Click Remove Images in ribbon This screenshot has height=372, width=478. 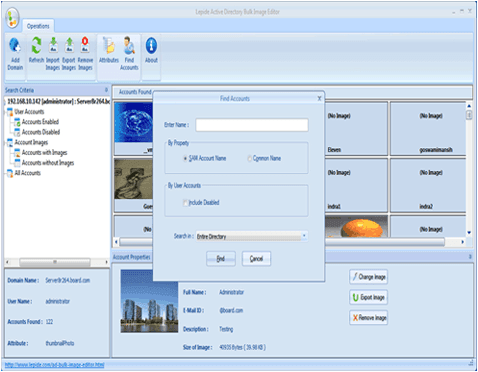(85, 53)
